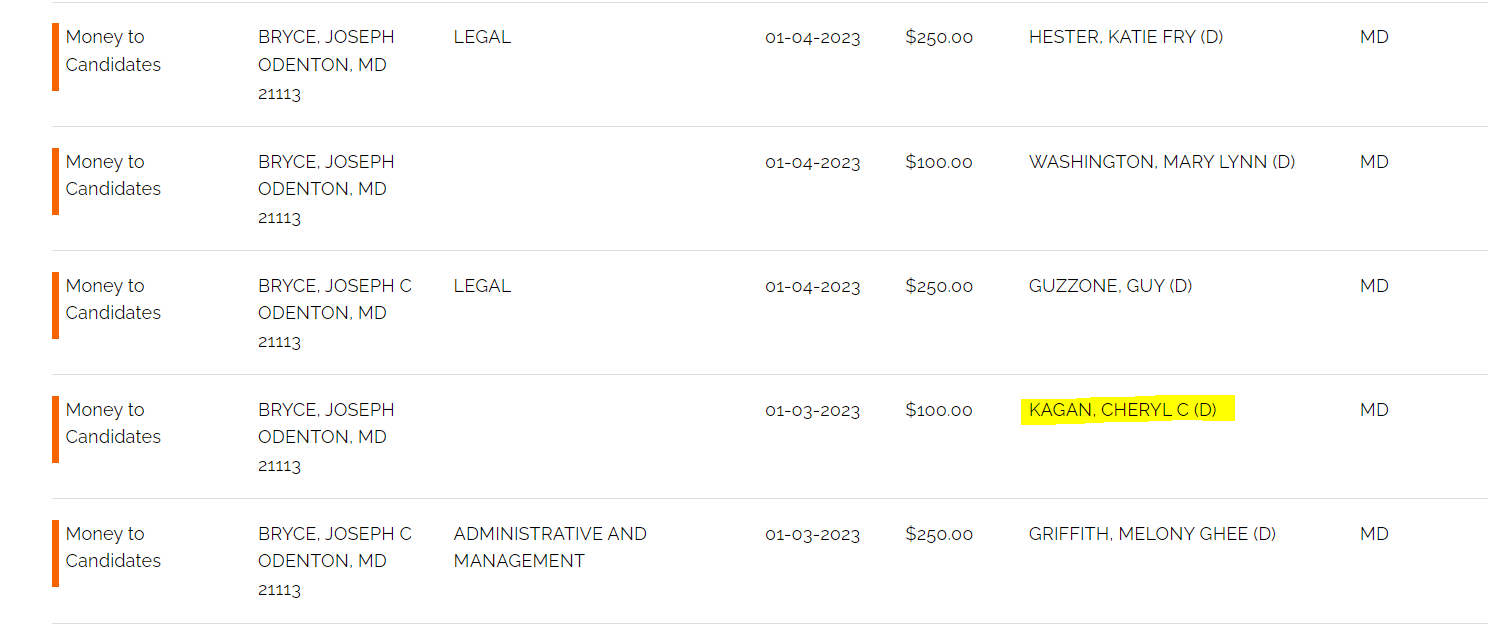Screen dimensions: 1488x630
Task: Select the MD state in Kagan's row
Action: click(x=1374, y=410)
